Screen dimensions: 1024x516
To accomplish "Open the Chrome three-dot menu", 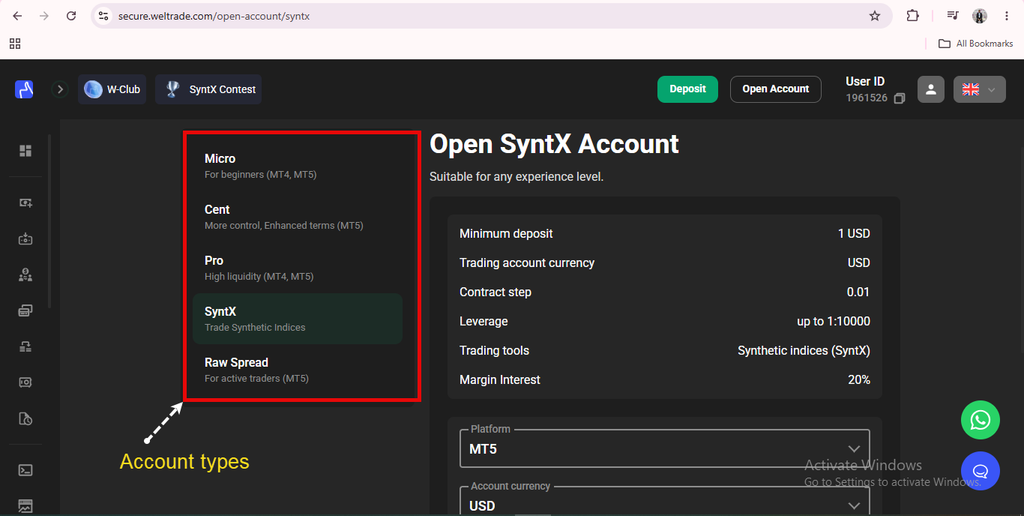I will pyautogui.click(x=1006, y=16).
